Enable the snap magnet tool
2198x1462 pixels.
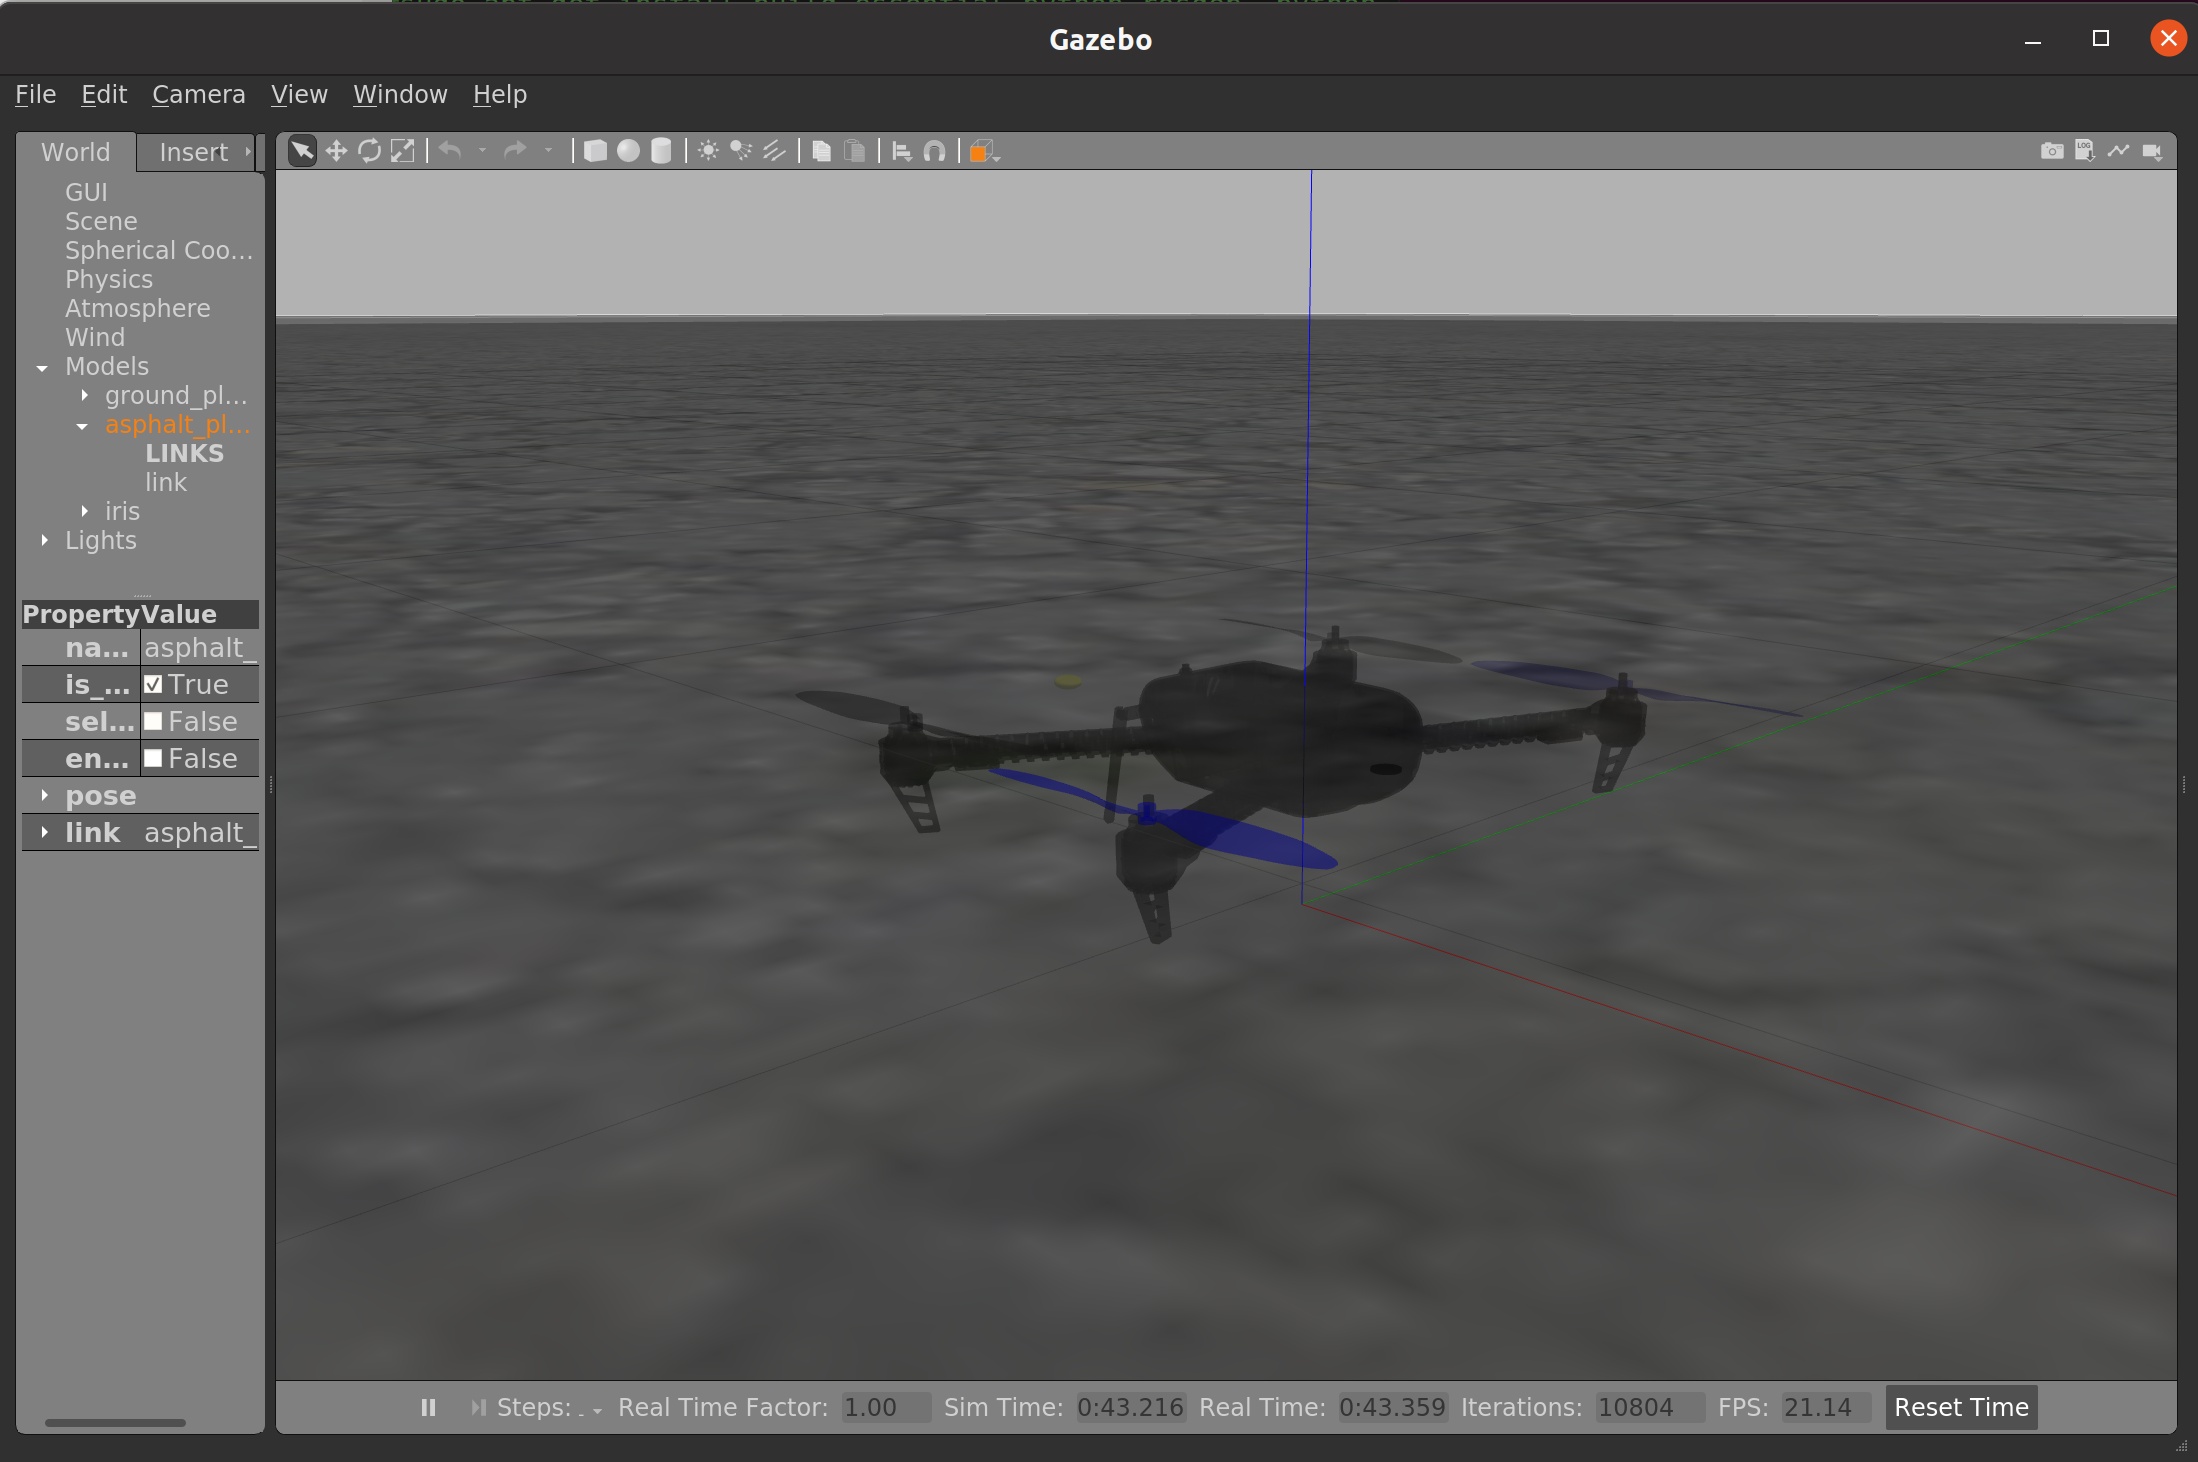point(934,151)
